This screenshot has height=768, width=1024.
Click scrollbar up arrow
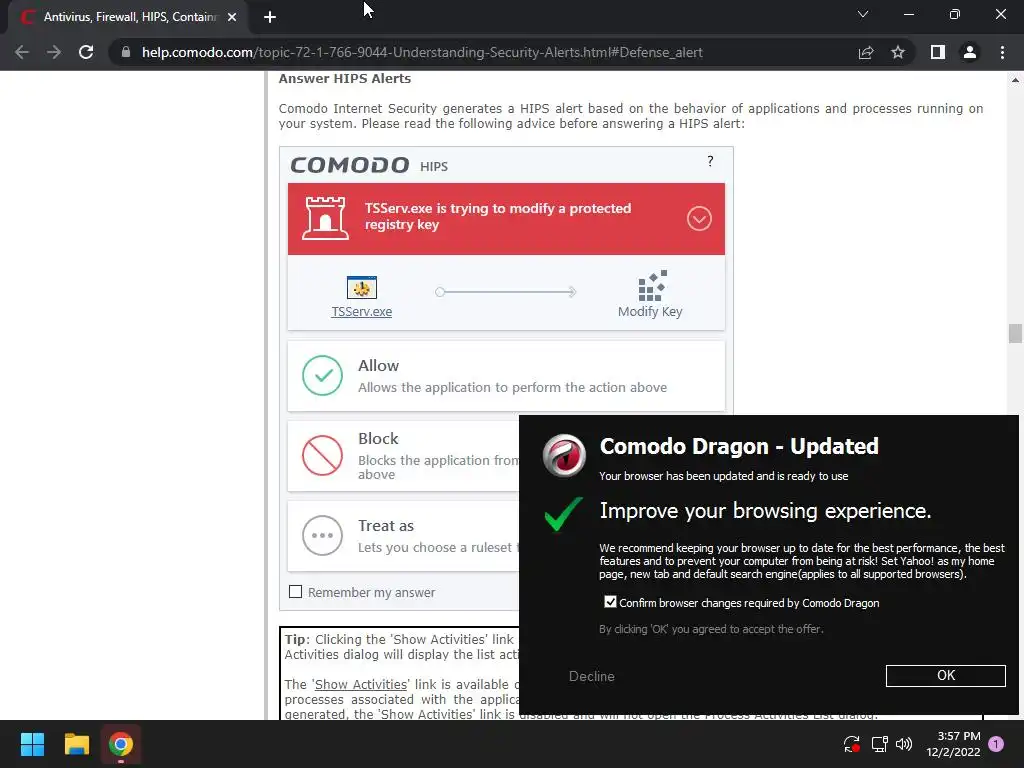[1015, 80]
